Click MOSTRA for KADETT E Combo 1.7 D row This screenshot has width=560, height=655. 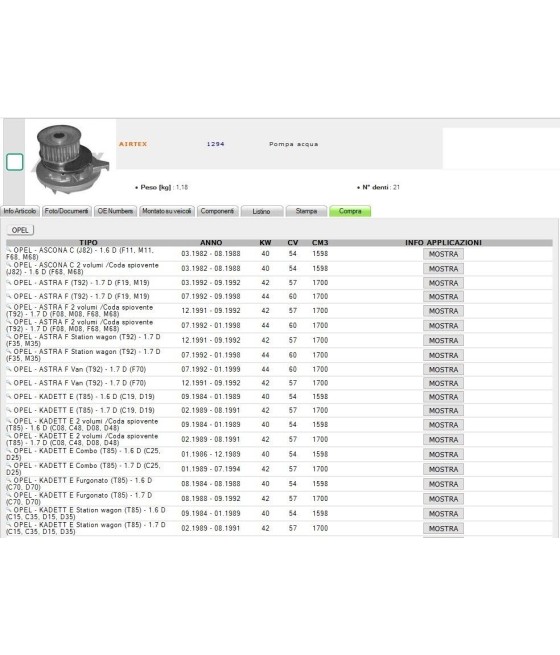(x=443, y=470)
